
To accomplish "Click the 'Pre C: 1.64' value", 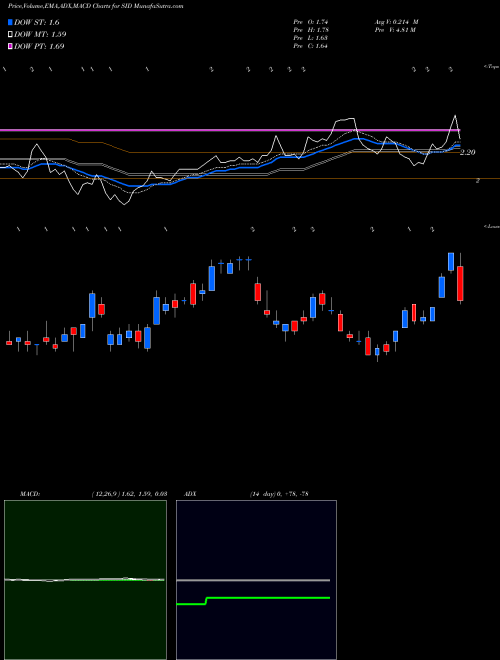I will (311, 46).
